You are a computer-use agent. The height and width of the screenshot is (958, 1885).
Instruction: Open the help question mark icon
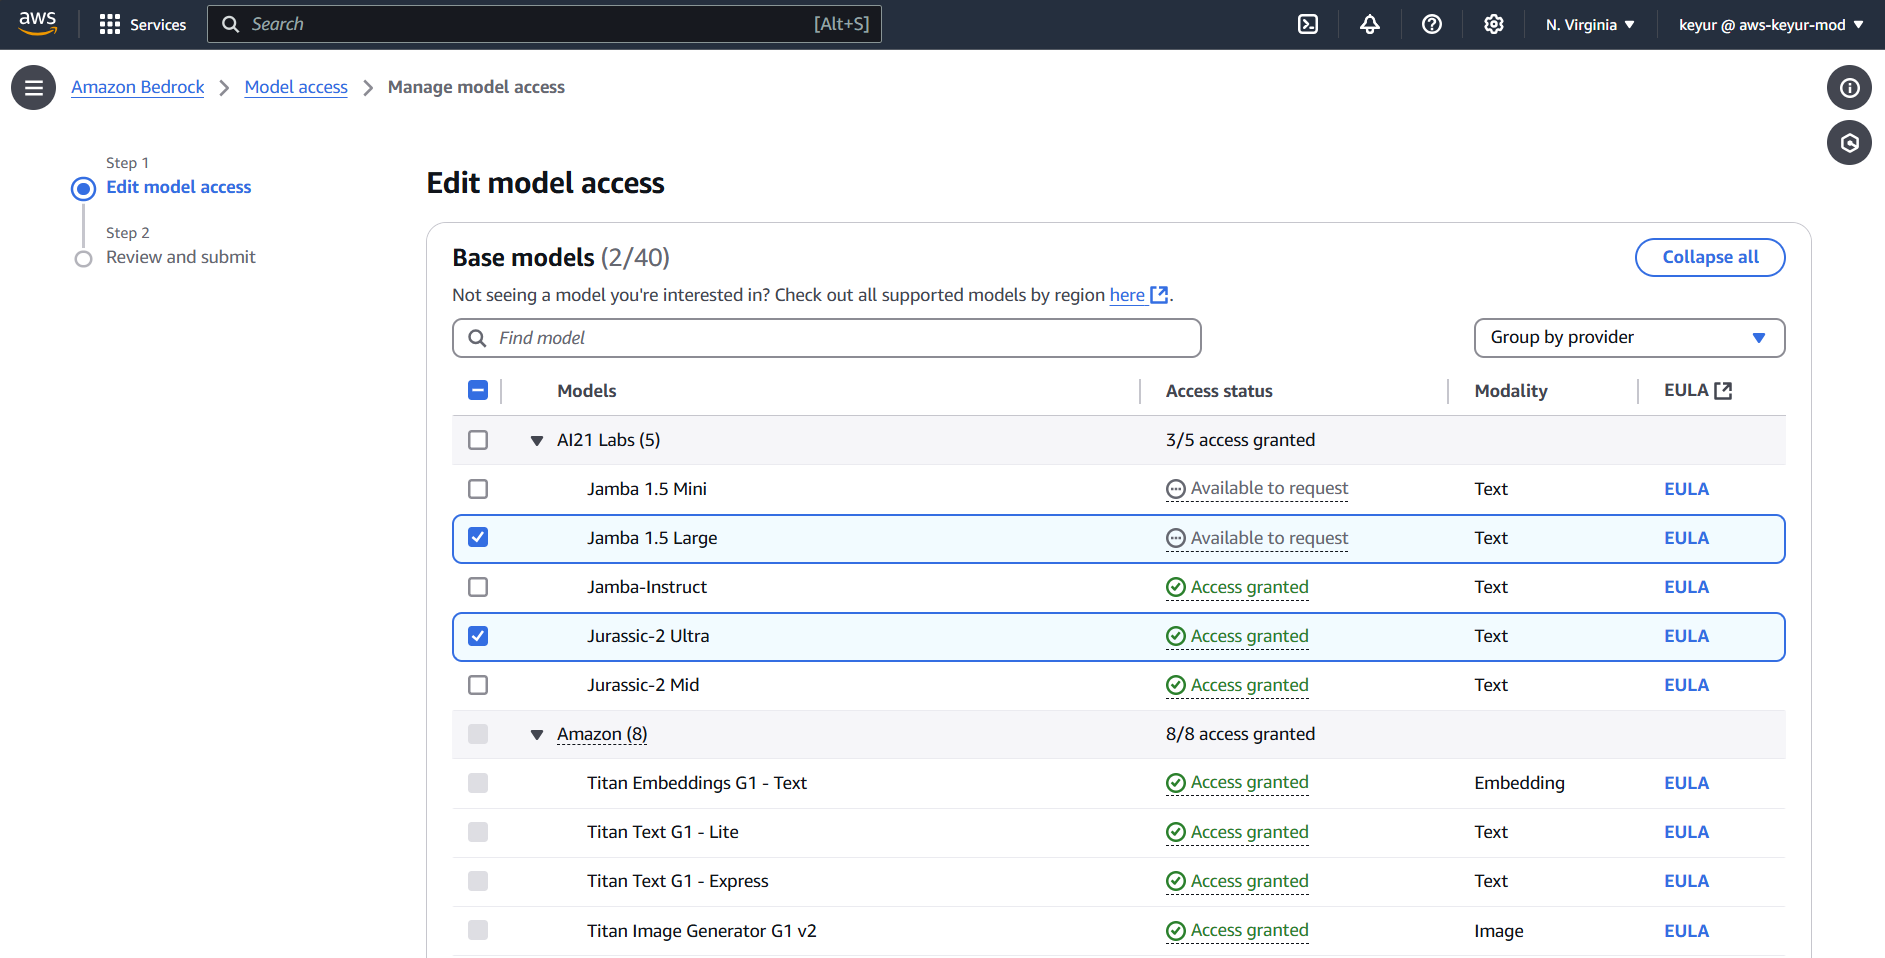1432,24
